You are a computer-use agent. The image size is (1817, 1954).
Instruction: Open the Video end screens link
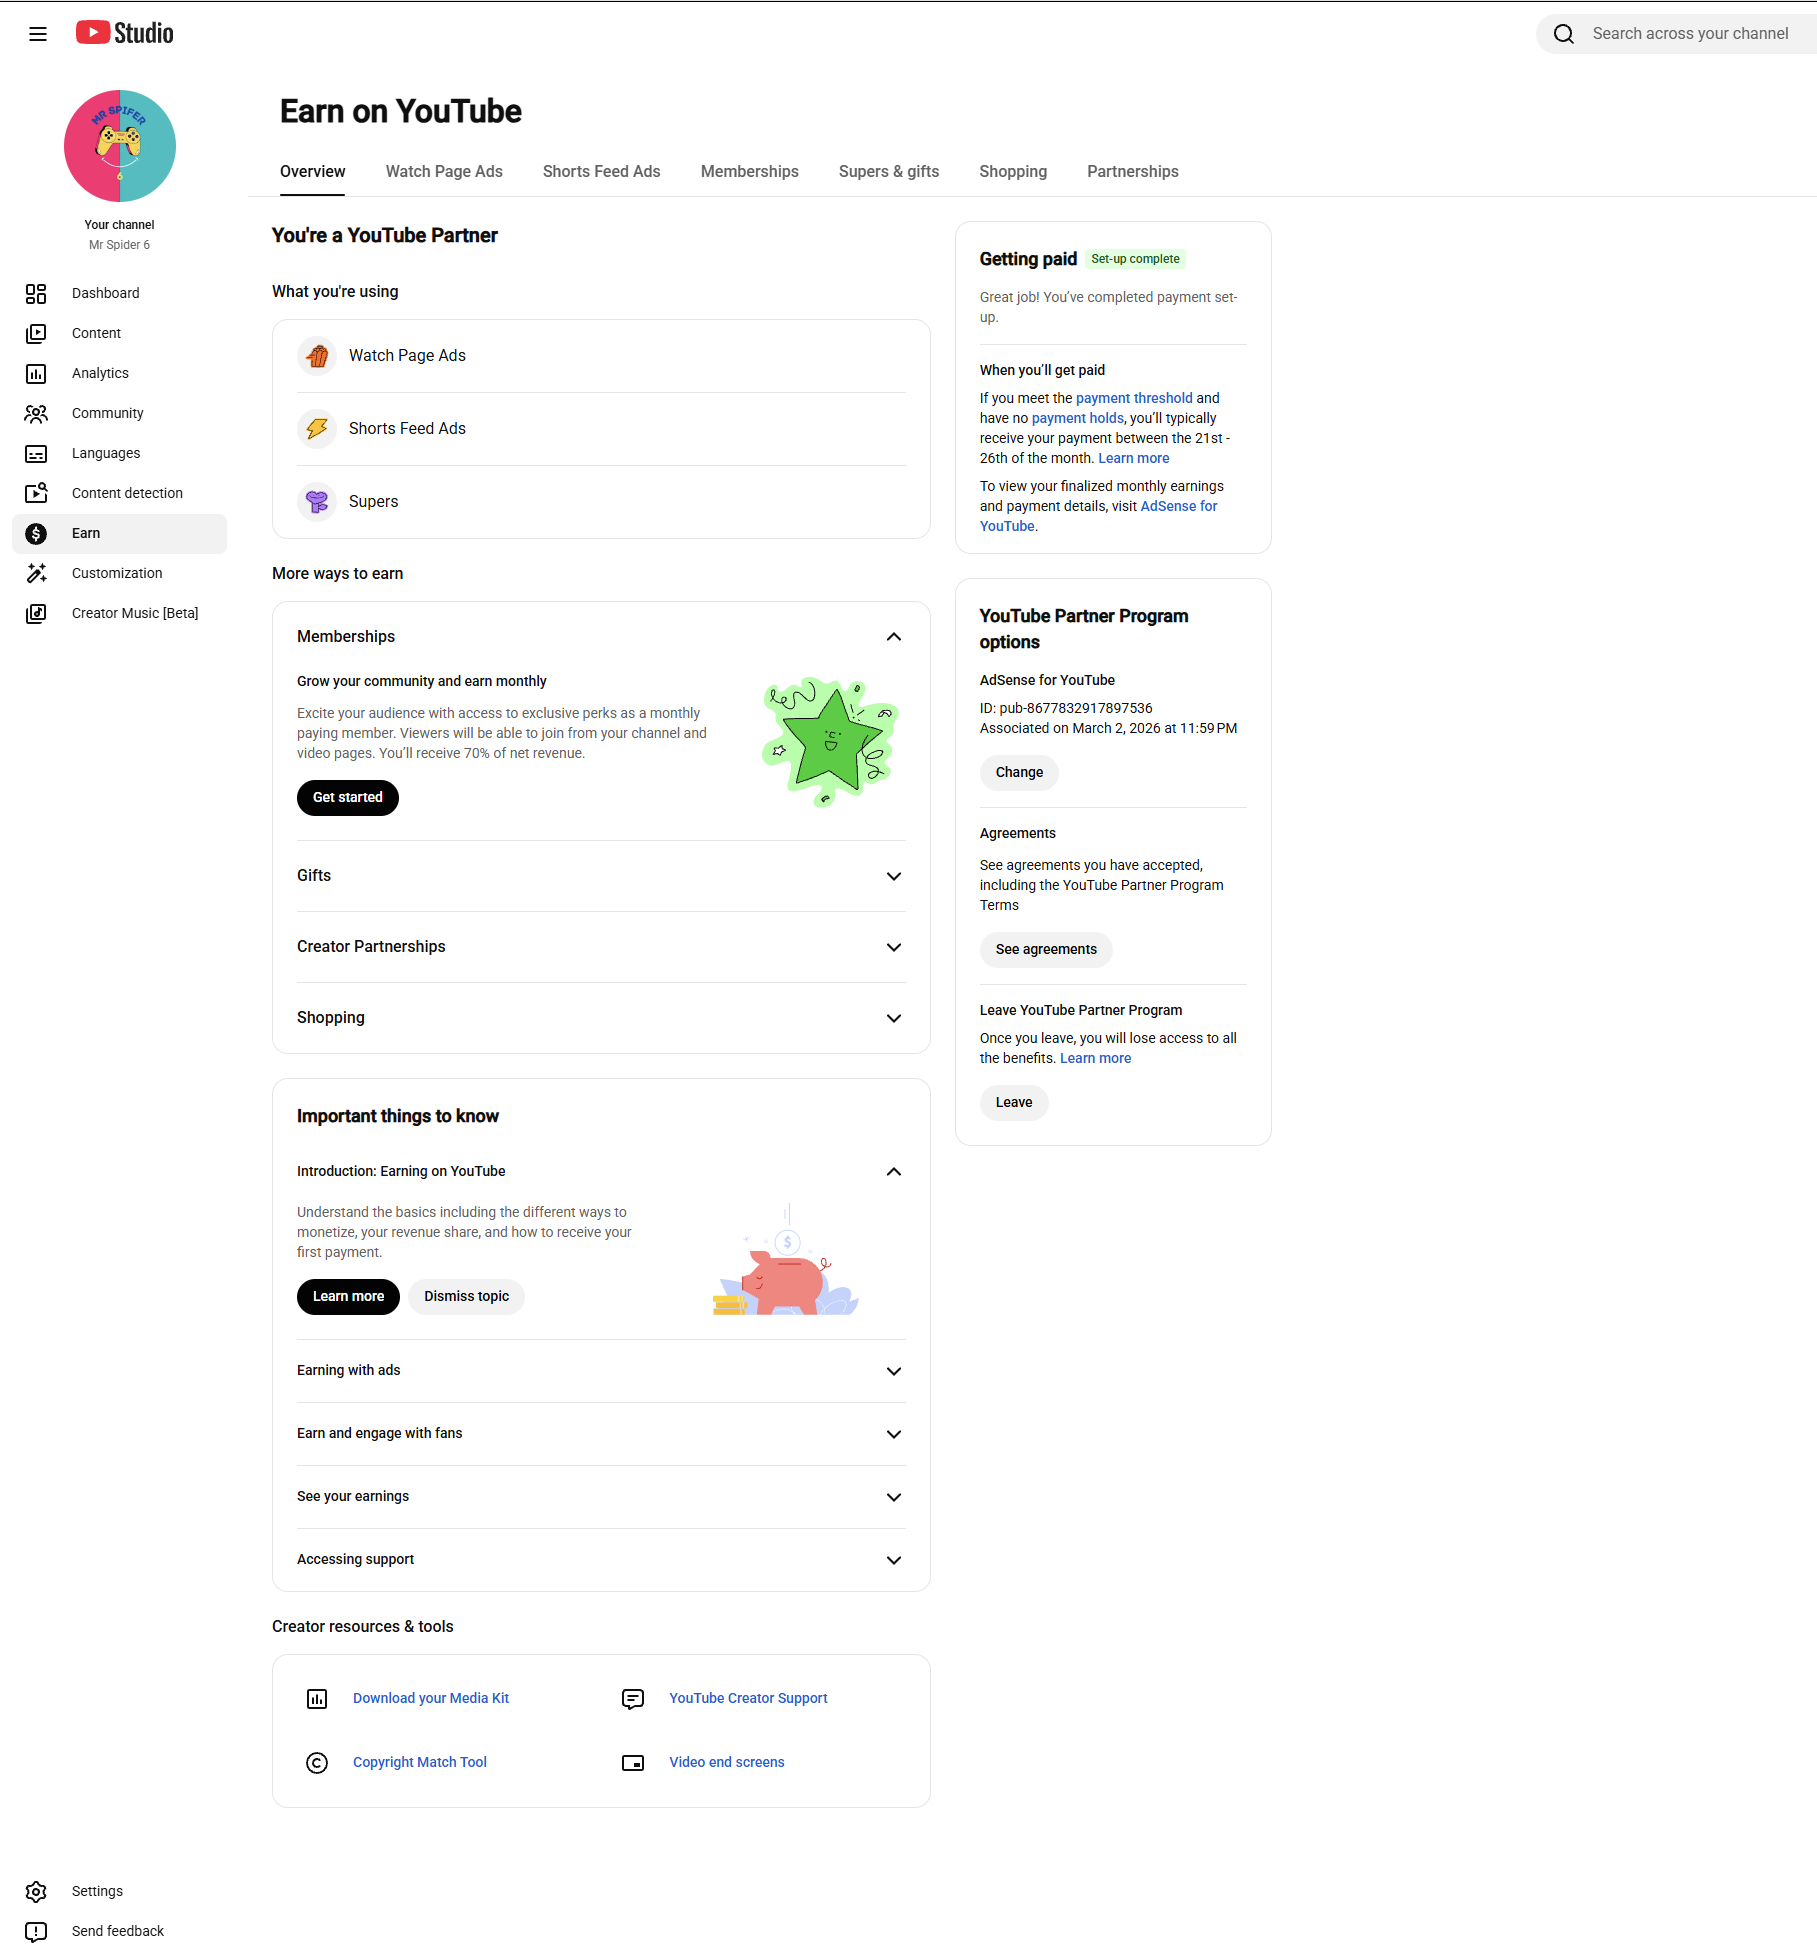(727, 1763)
